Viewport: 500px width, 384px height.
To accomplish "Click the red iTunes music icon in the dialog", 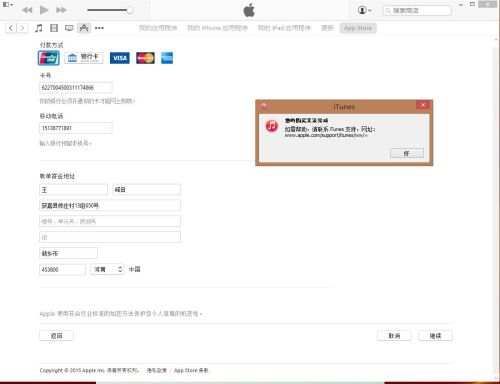I will [272, 126].
